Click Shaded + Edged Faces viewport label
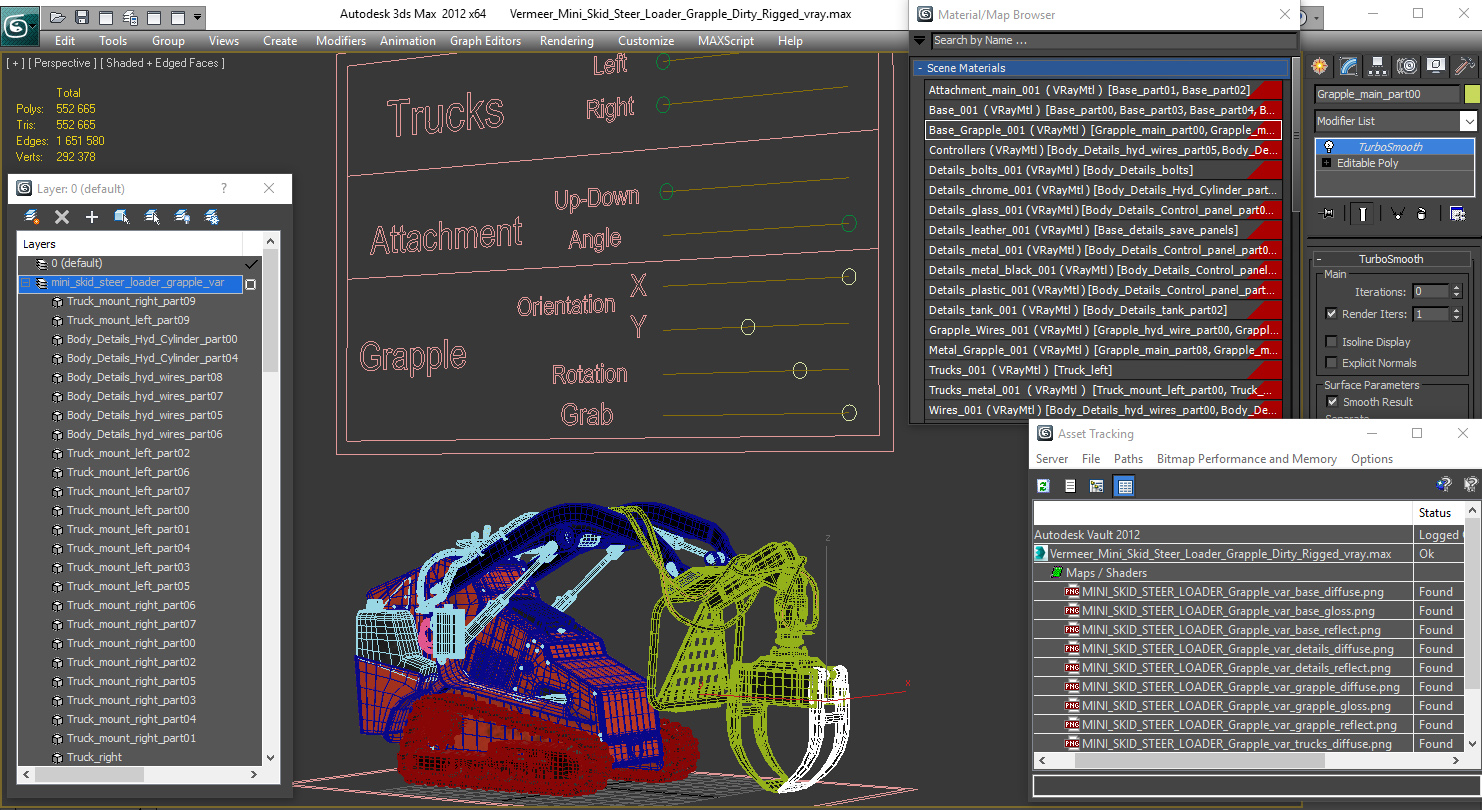Image resolution: width=1482 pixels, height=810 pixels. click(161, 63)
